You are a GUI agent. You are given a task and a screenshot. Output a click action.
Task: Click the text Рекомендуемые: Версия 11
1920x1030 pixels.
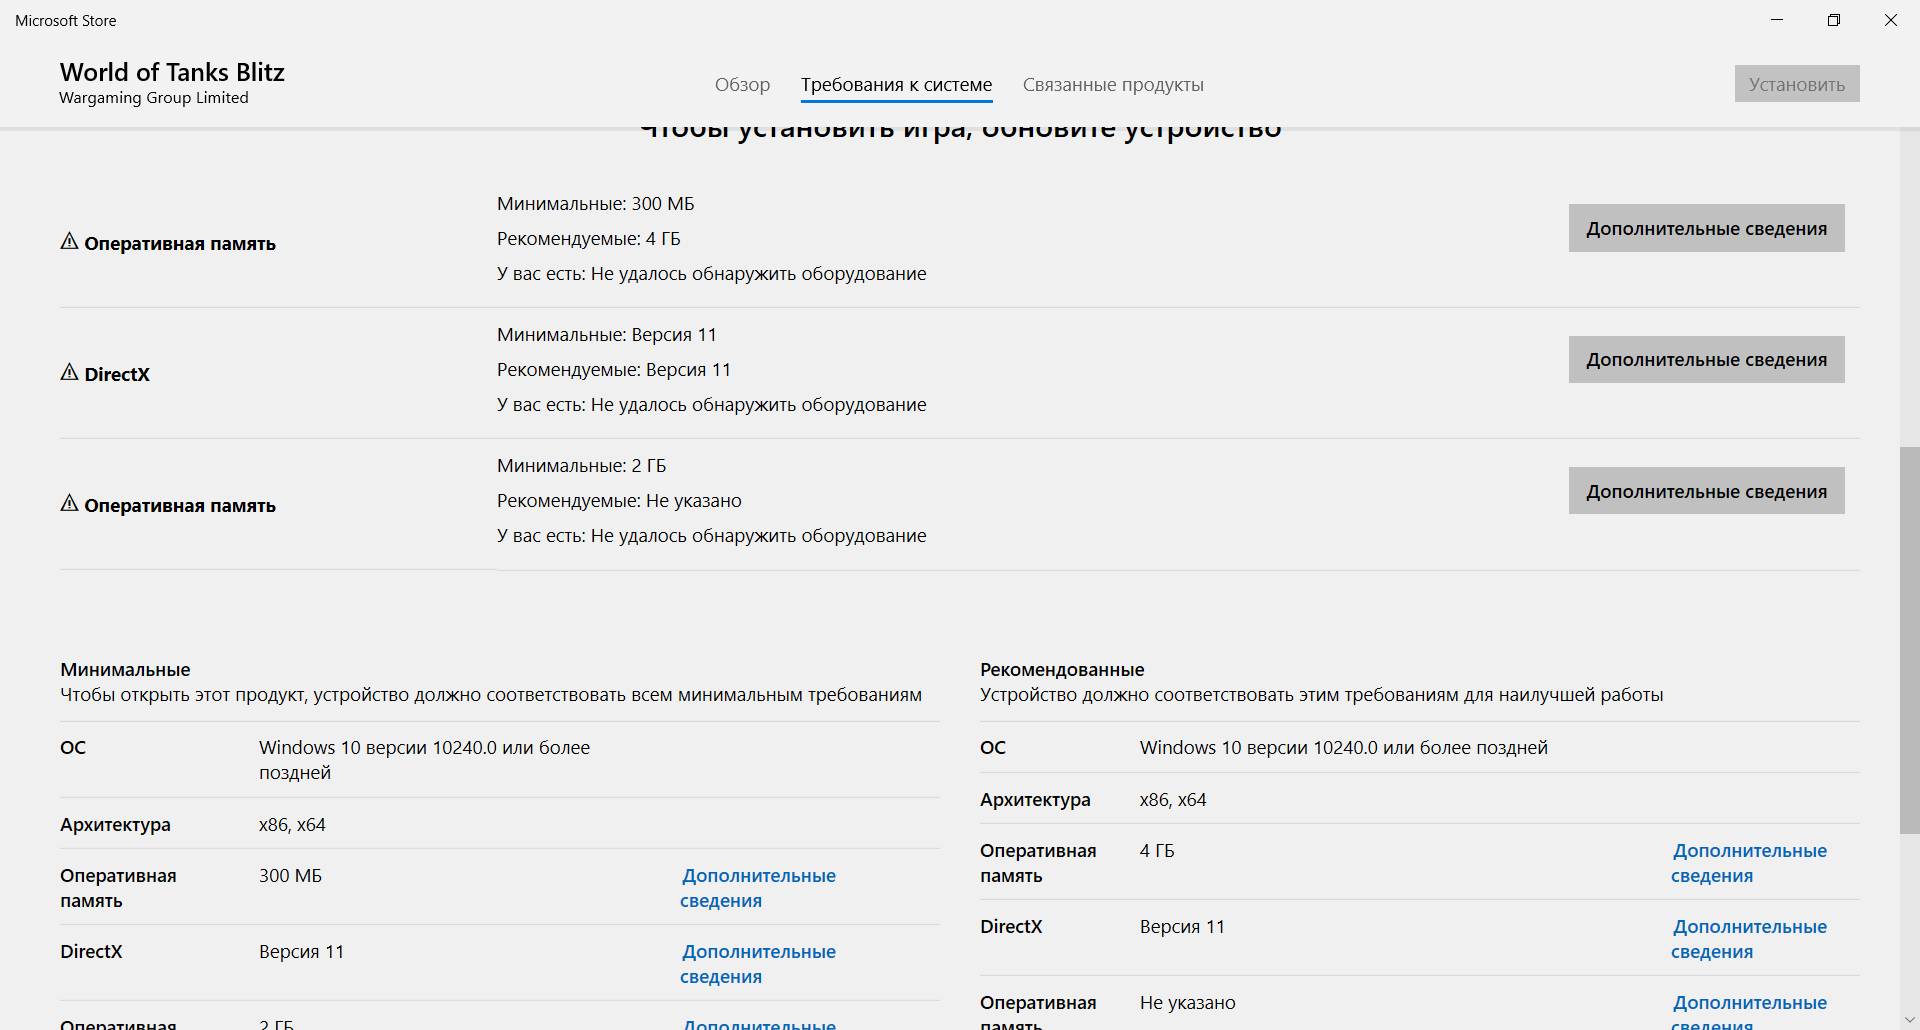coord(613,370)
